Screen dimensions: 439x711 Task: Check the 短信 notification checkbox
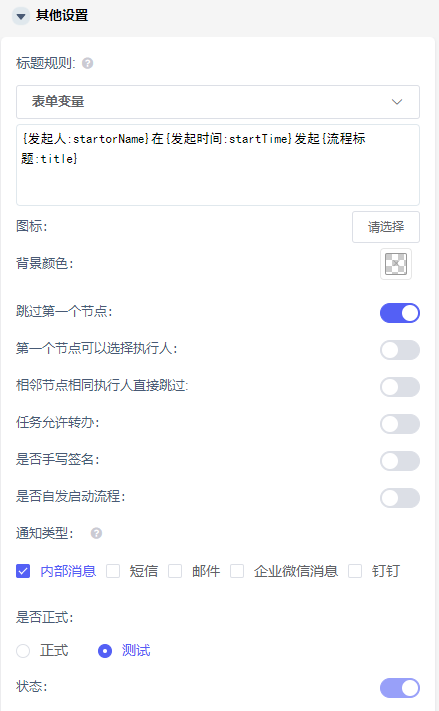point(113,571)
